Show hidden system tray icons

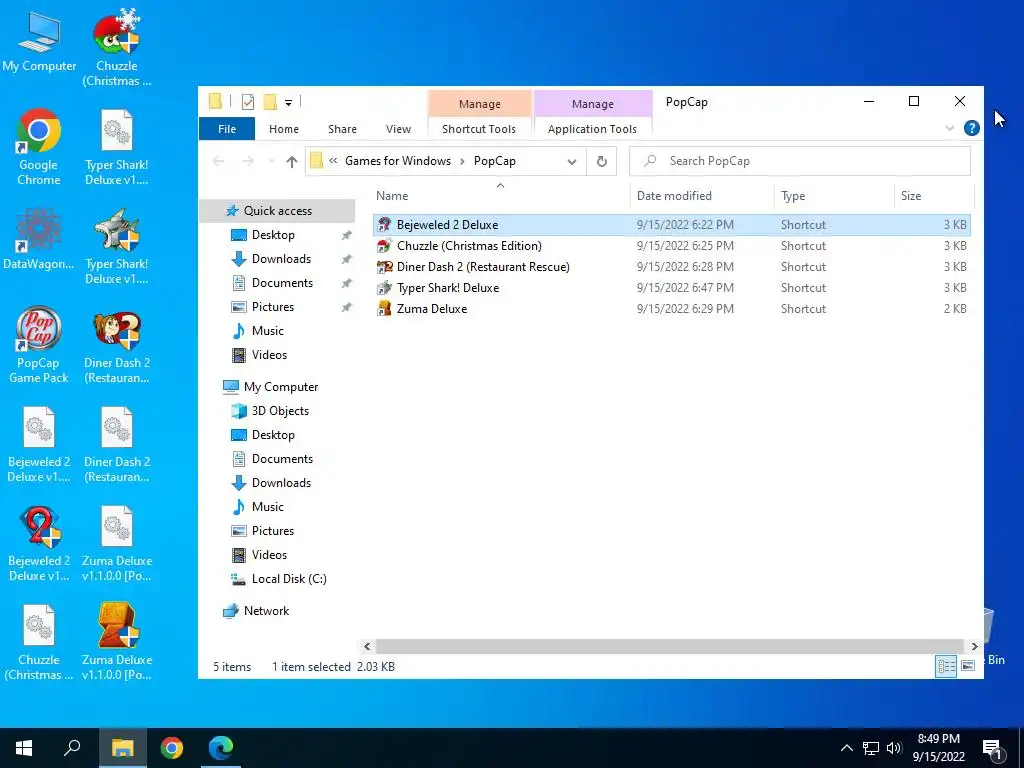click(x=846, y=748)
